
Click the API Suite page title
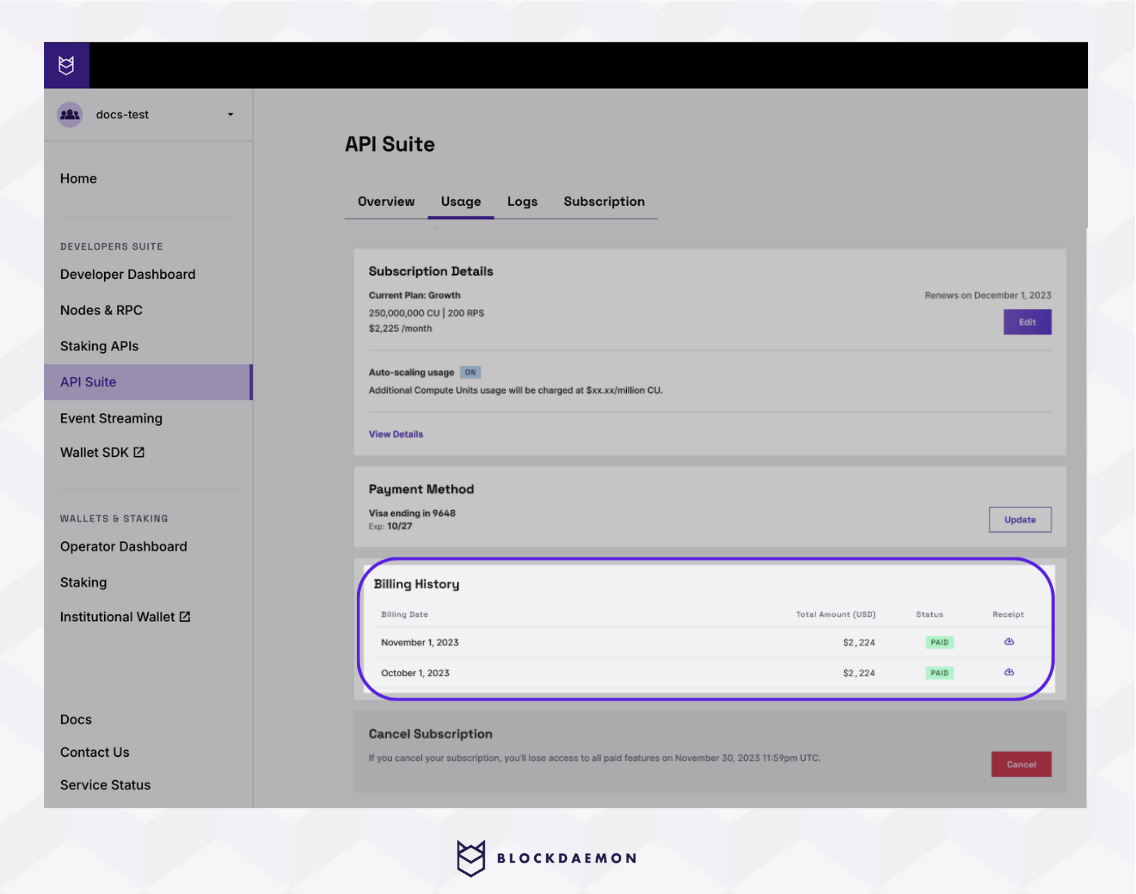click(390, 144)
